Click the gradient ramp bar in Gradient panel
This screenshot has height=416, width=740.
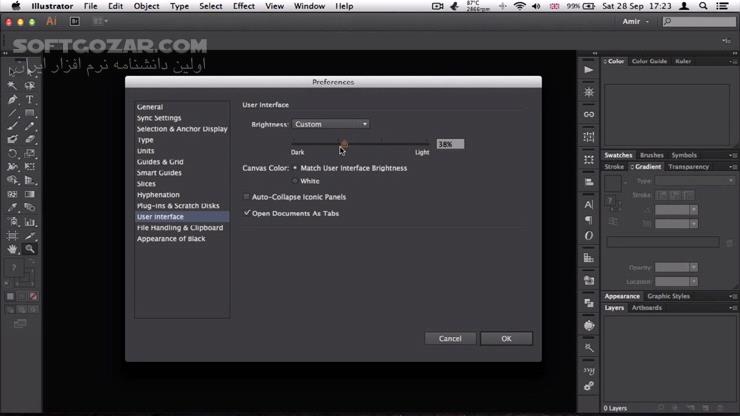click(663, 243)
